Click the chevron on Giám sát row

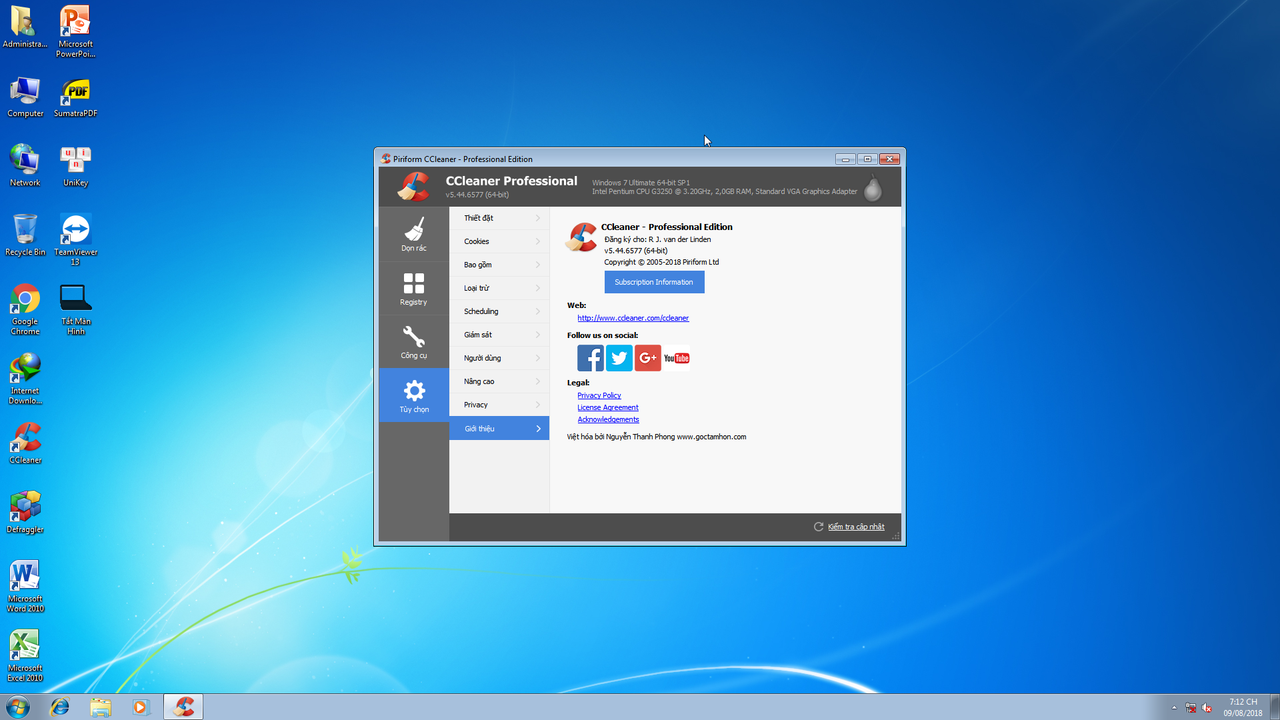click(538, 335)
